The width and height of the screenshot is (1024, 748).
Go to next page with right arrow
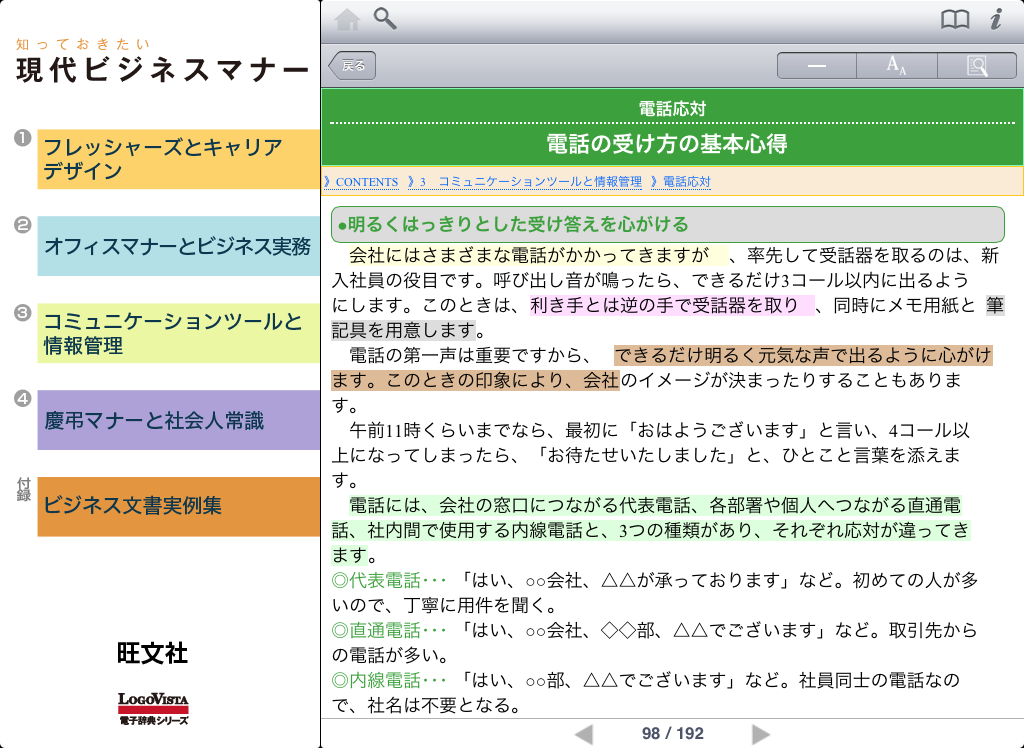click(x=761, y=734)
